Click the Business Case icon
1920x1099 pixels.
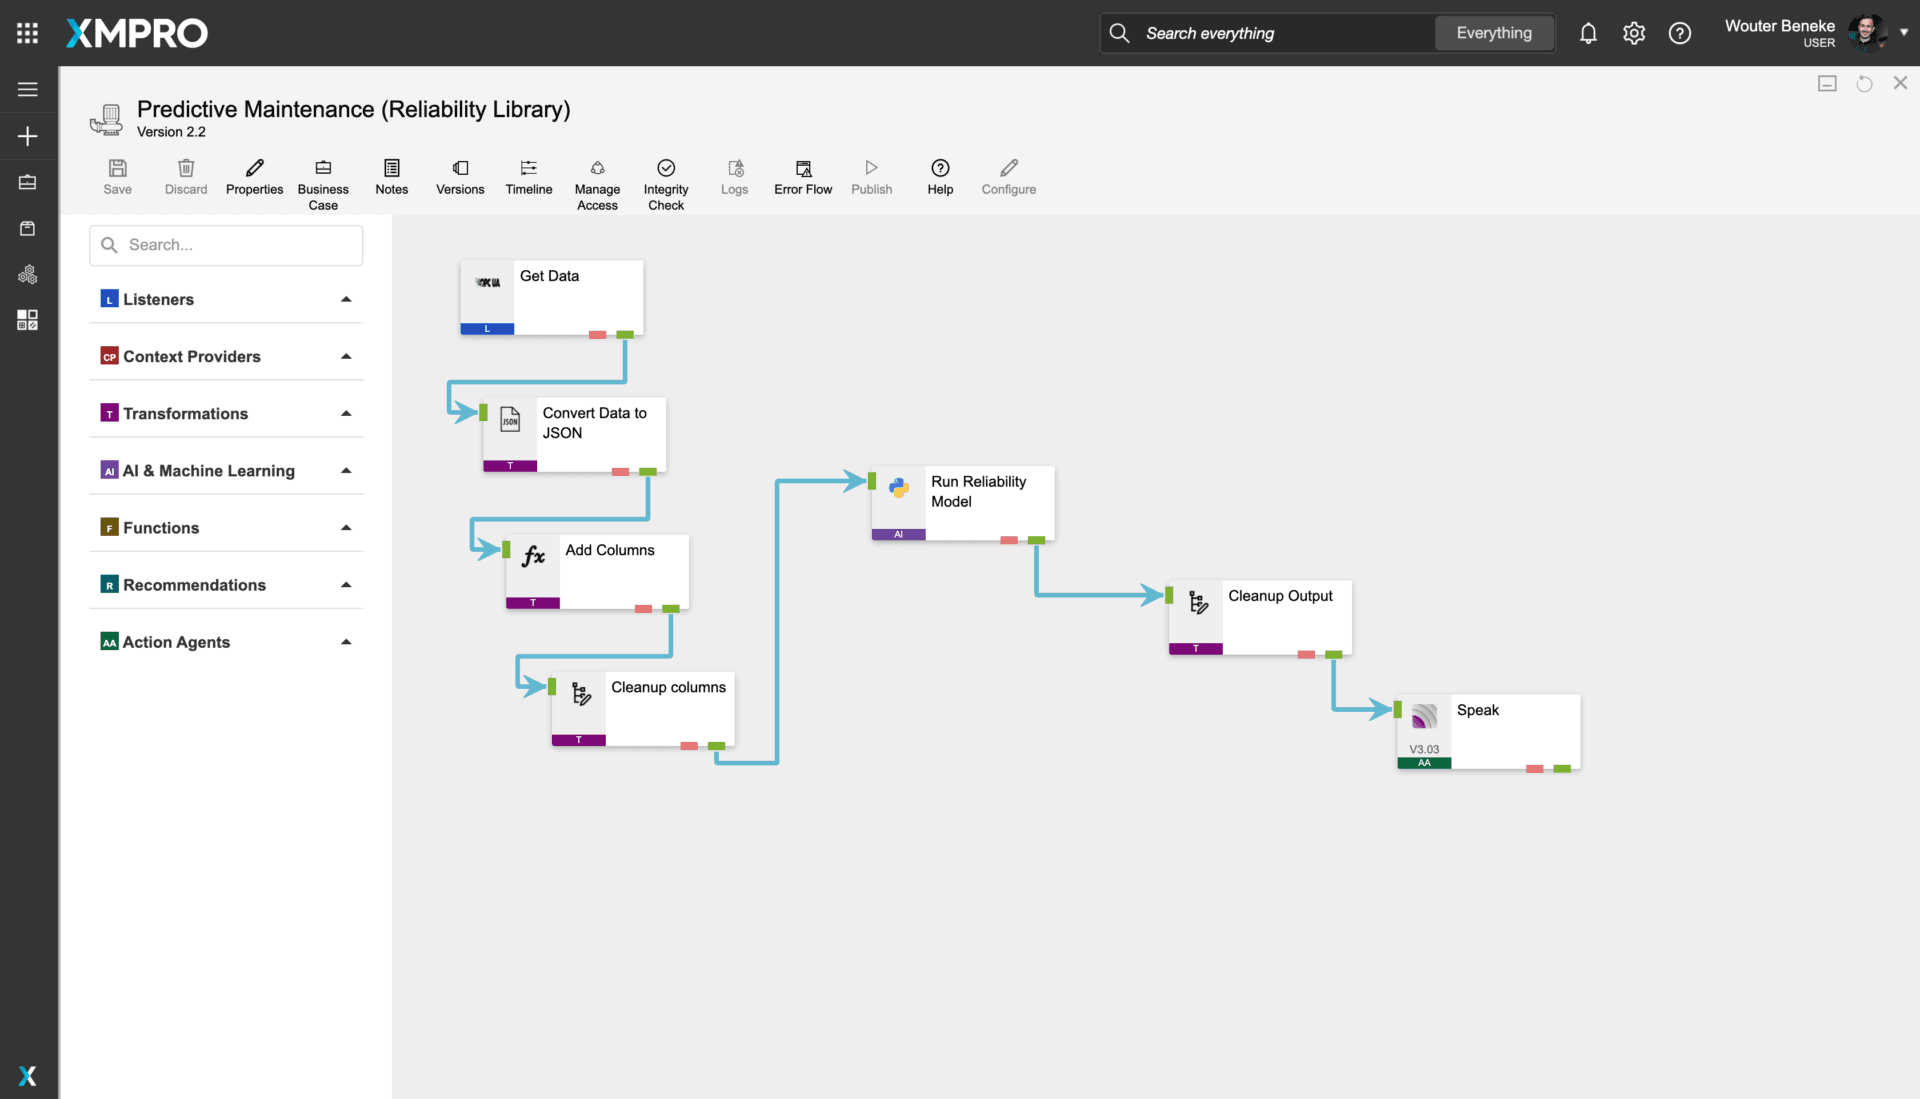323,168
